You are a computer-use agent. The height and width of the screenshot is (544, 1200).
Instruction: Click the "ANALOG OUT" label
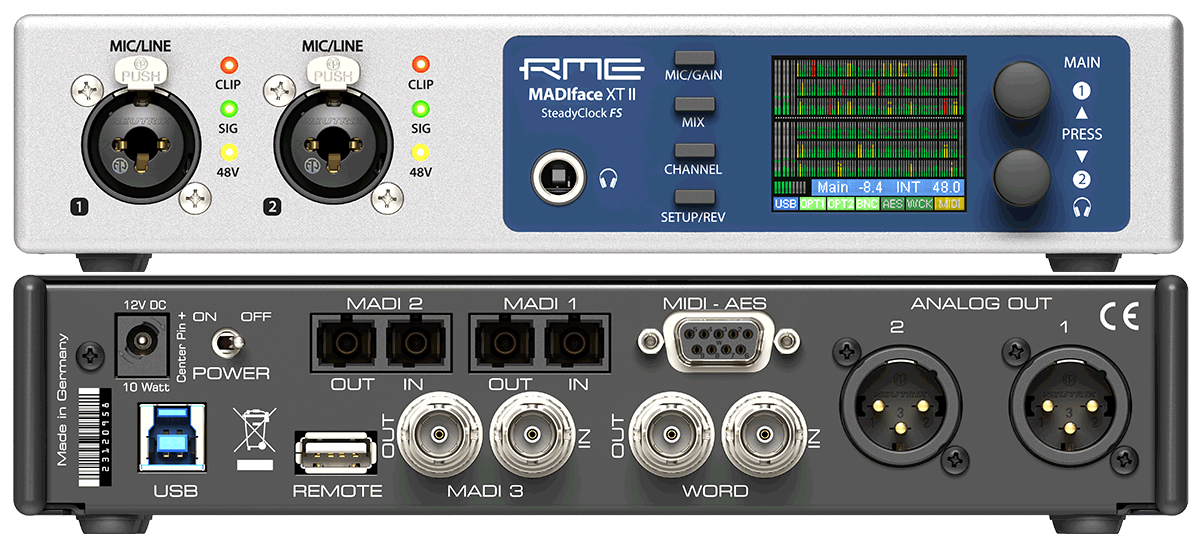980,303
